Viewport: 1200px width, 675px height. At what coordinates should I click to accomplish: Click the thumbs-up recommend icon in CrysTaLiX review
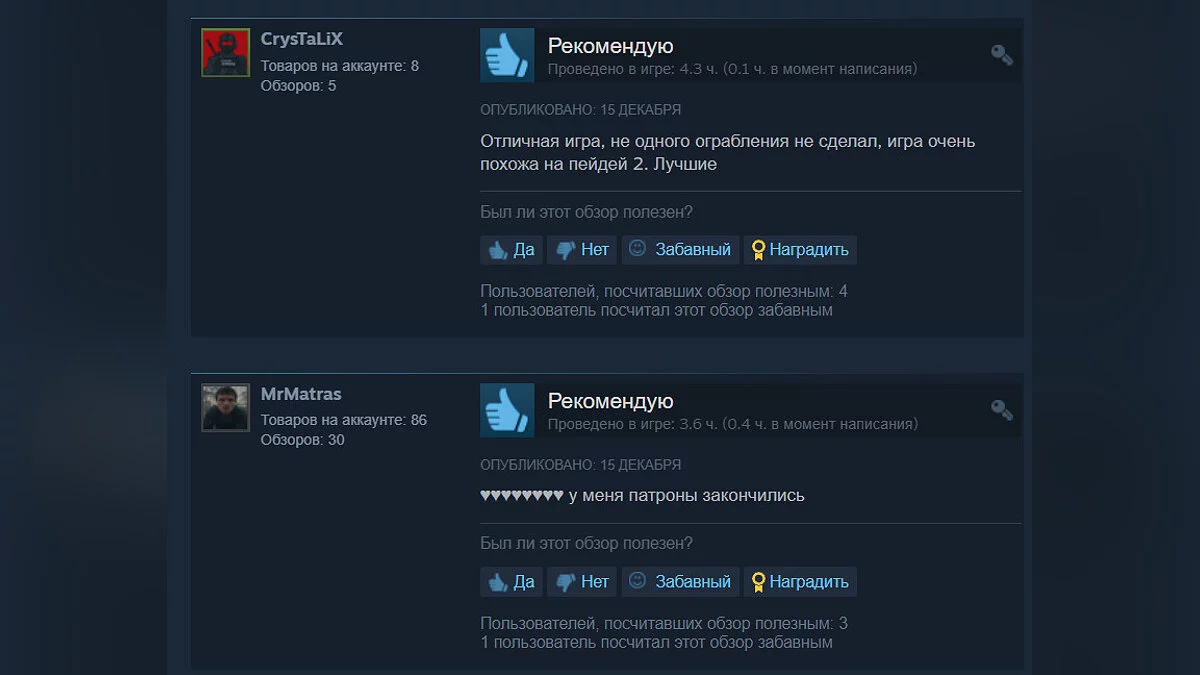coord(507,55)
